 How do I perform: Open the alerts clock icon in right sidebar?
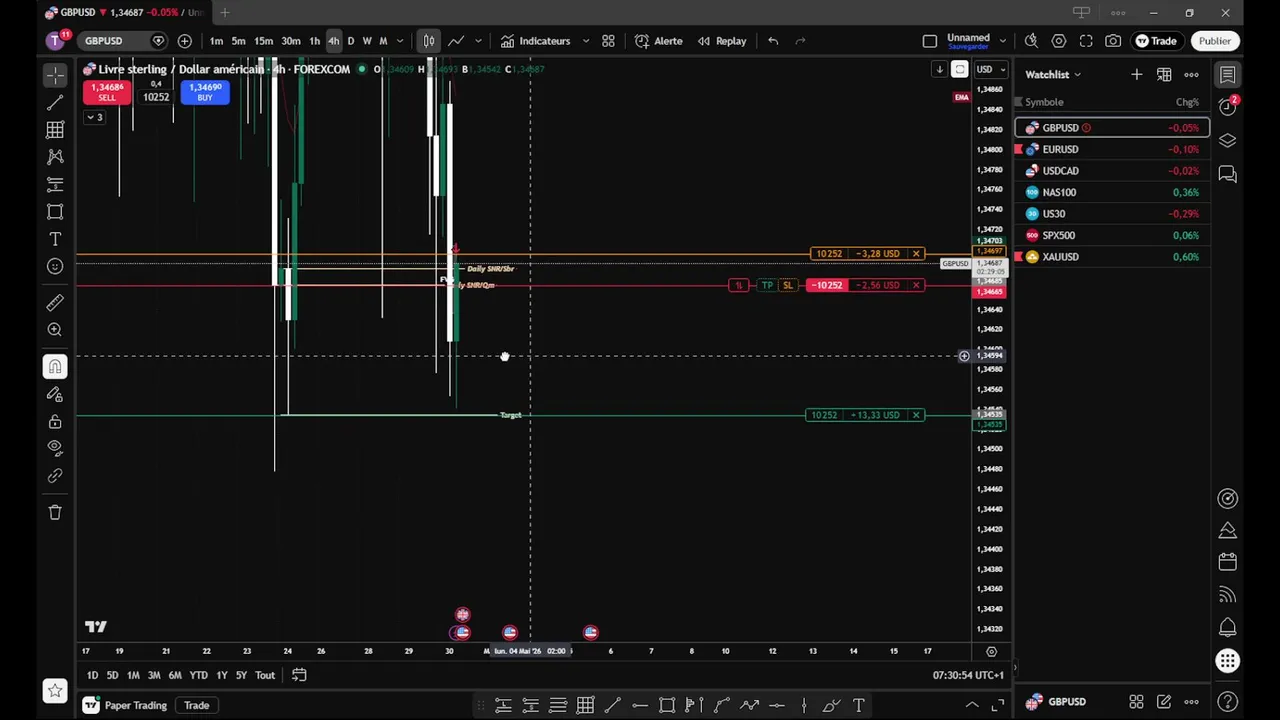1228,107
